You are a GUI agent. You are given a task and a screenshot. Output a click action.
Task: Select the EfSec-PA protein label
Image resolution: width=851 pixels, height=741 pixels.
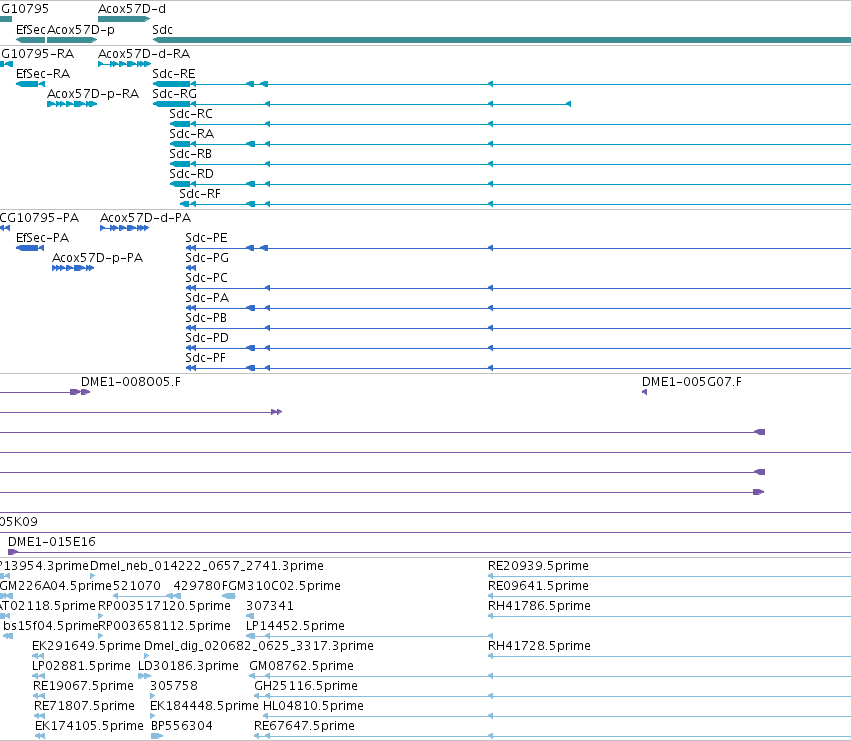pyautogui.click(x=42, y=238)
